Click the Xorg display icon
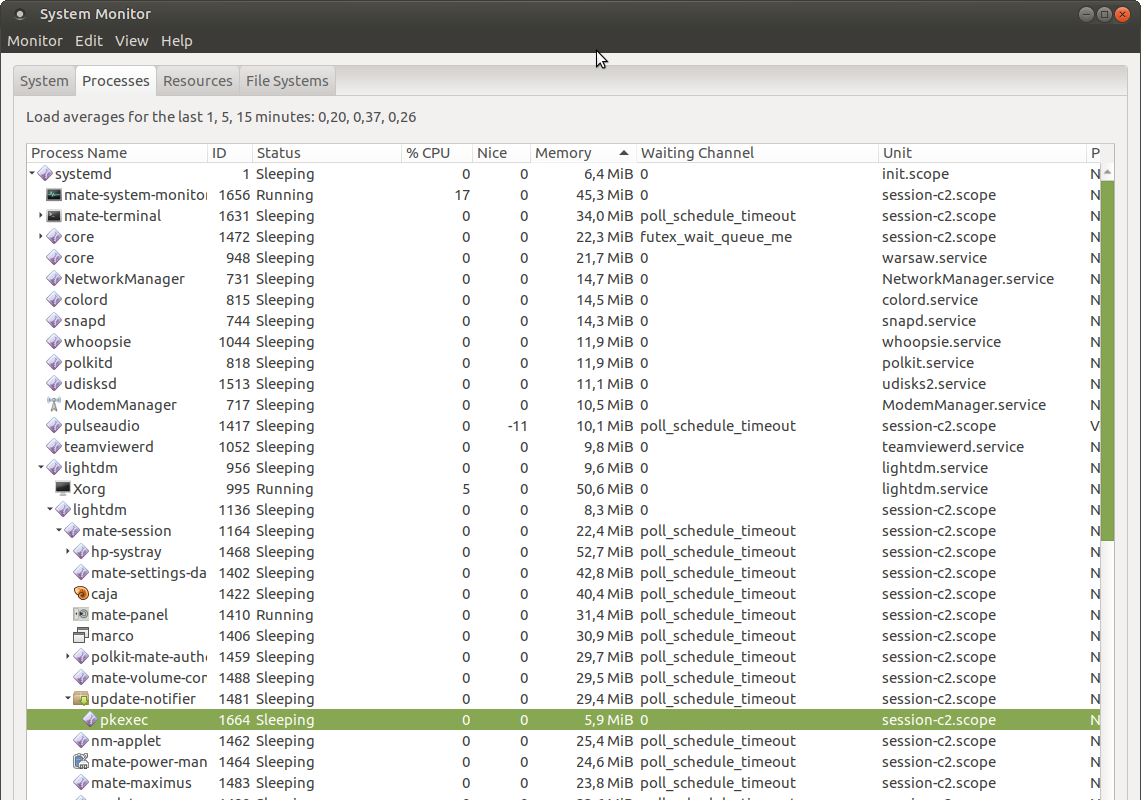 pyautogui.click(x=63, y=489)
